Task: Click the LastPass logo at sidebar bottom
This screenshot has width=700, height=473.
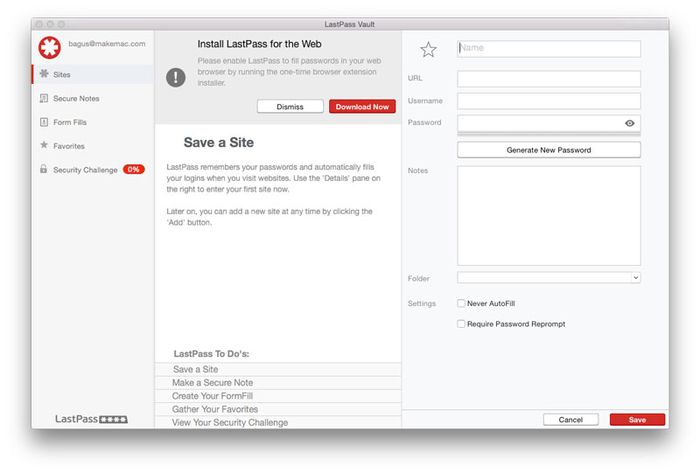Action: point(92,419)
